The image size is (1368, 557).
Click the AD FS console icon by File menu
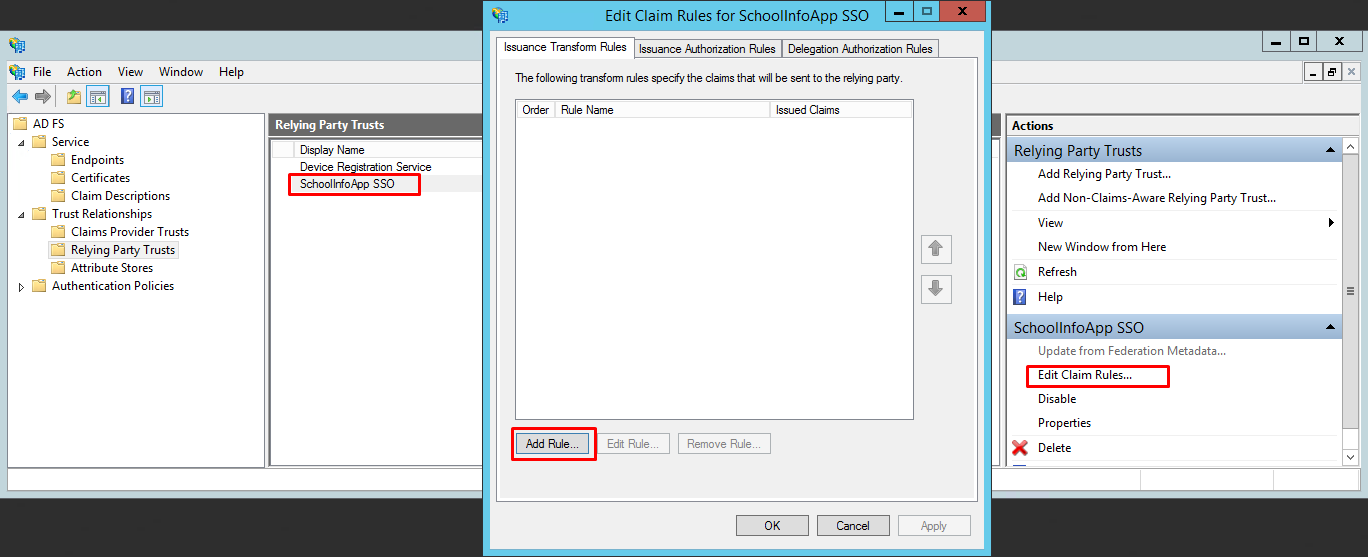18,72
